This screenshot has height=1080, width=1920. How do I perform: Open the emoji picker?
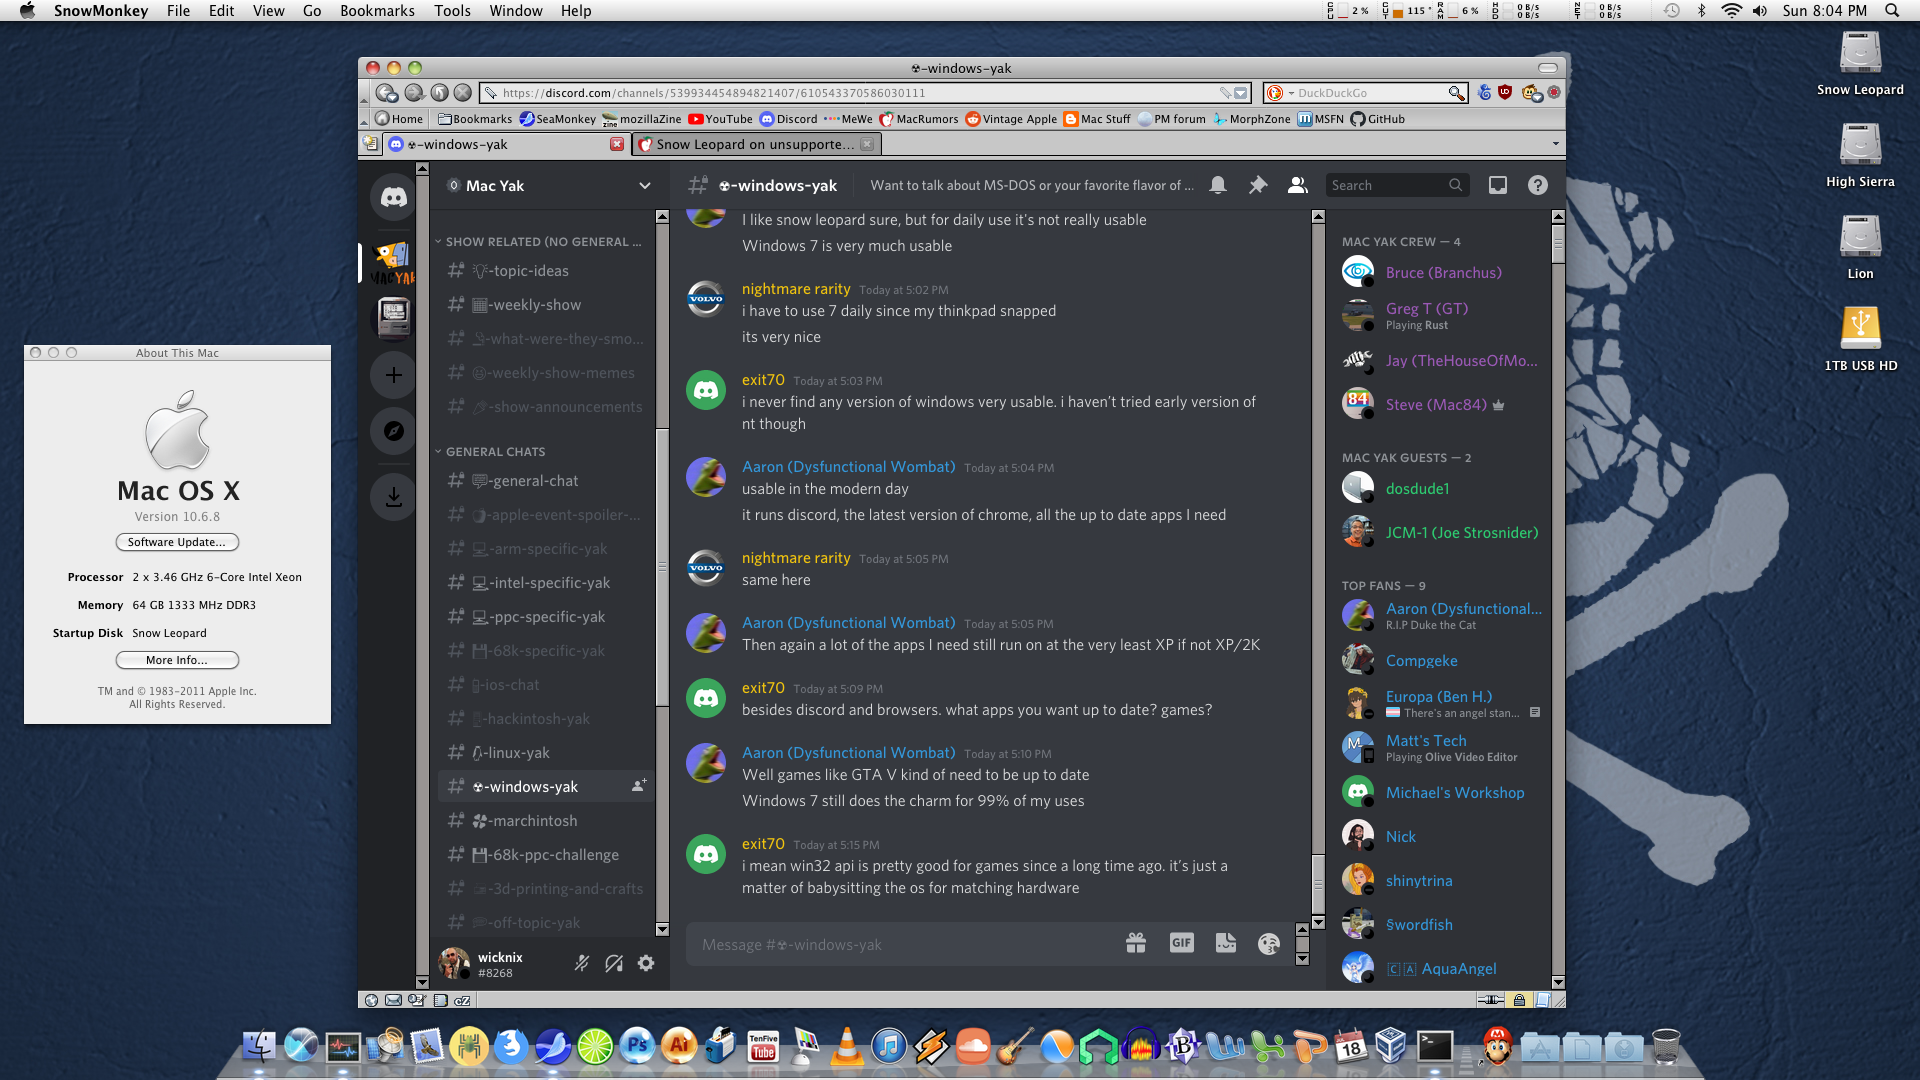point(1268,943)
